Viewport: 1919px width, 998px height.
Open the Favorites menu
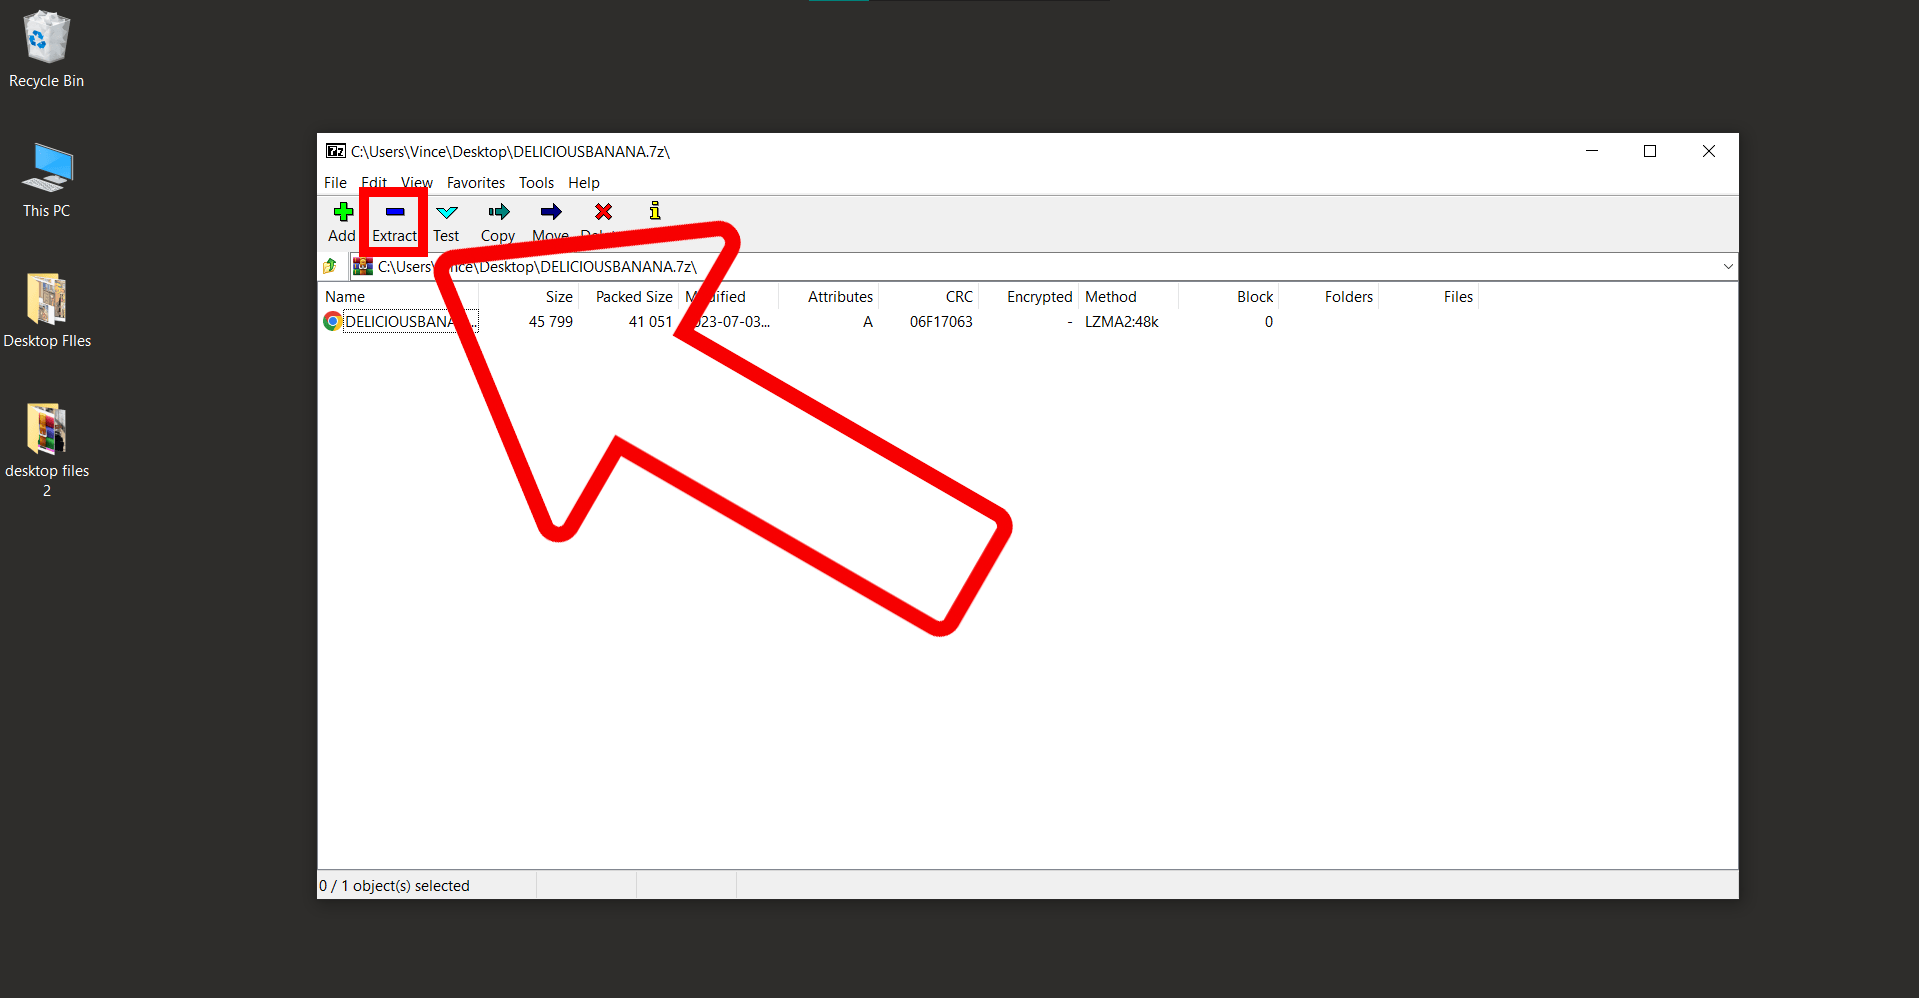click(x=475, y=182)
